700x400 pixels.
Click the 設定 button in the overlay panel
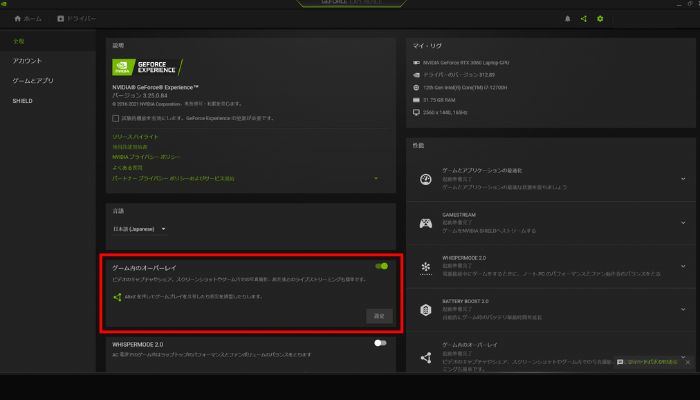(379, 316)
